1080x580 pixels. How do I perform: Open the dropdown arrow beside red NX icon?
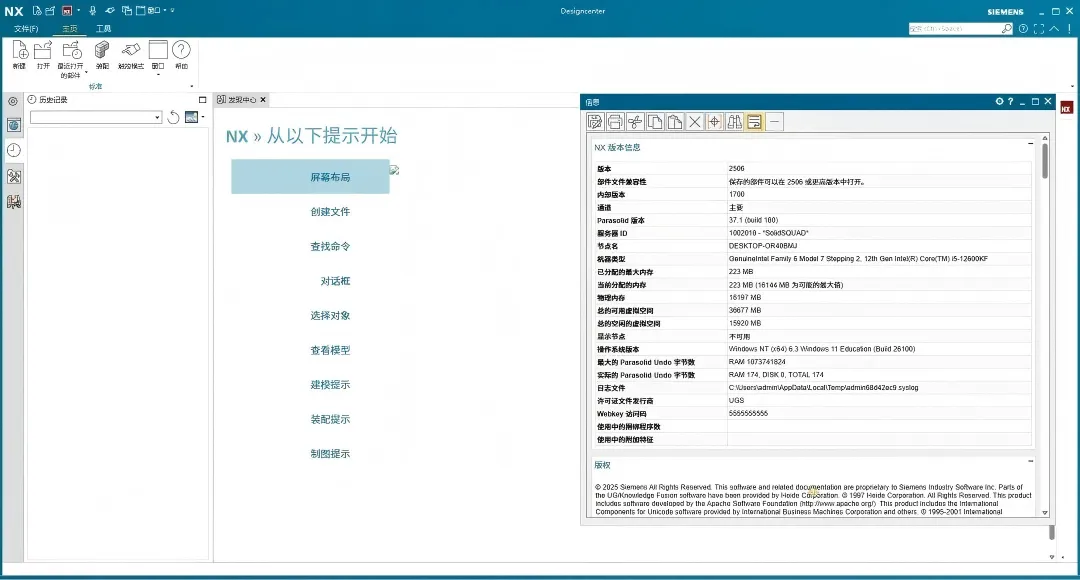point(79,10)
